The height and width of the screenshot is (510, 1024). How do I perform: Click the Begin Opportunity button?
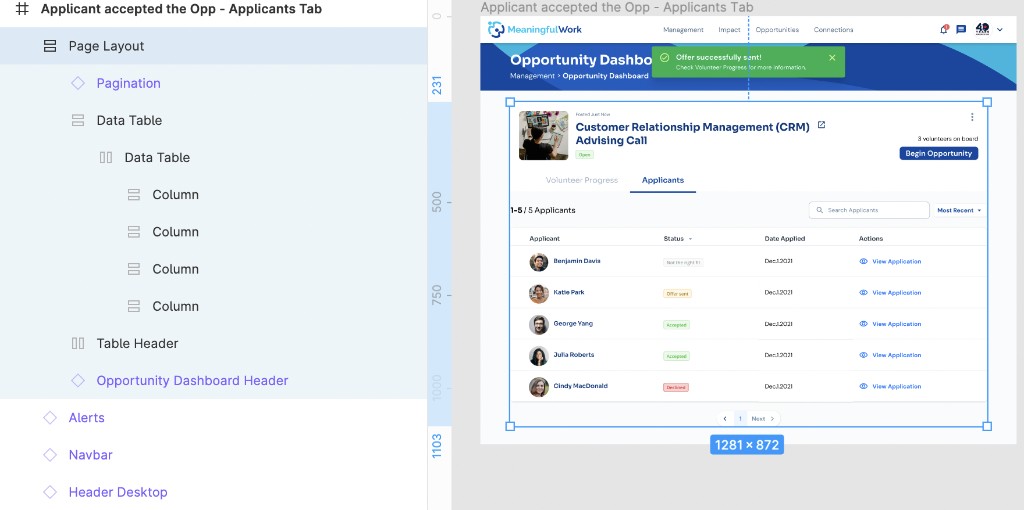click(x=938, y=153)
